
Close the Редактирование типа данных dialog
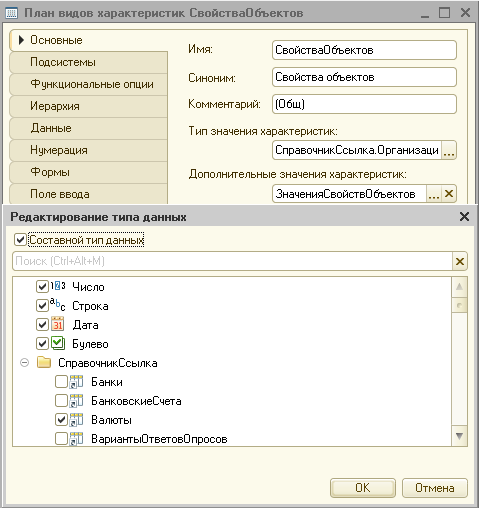464,217
